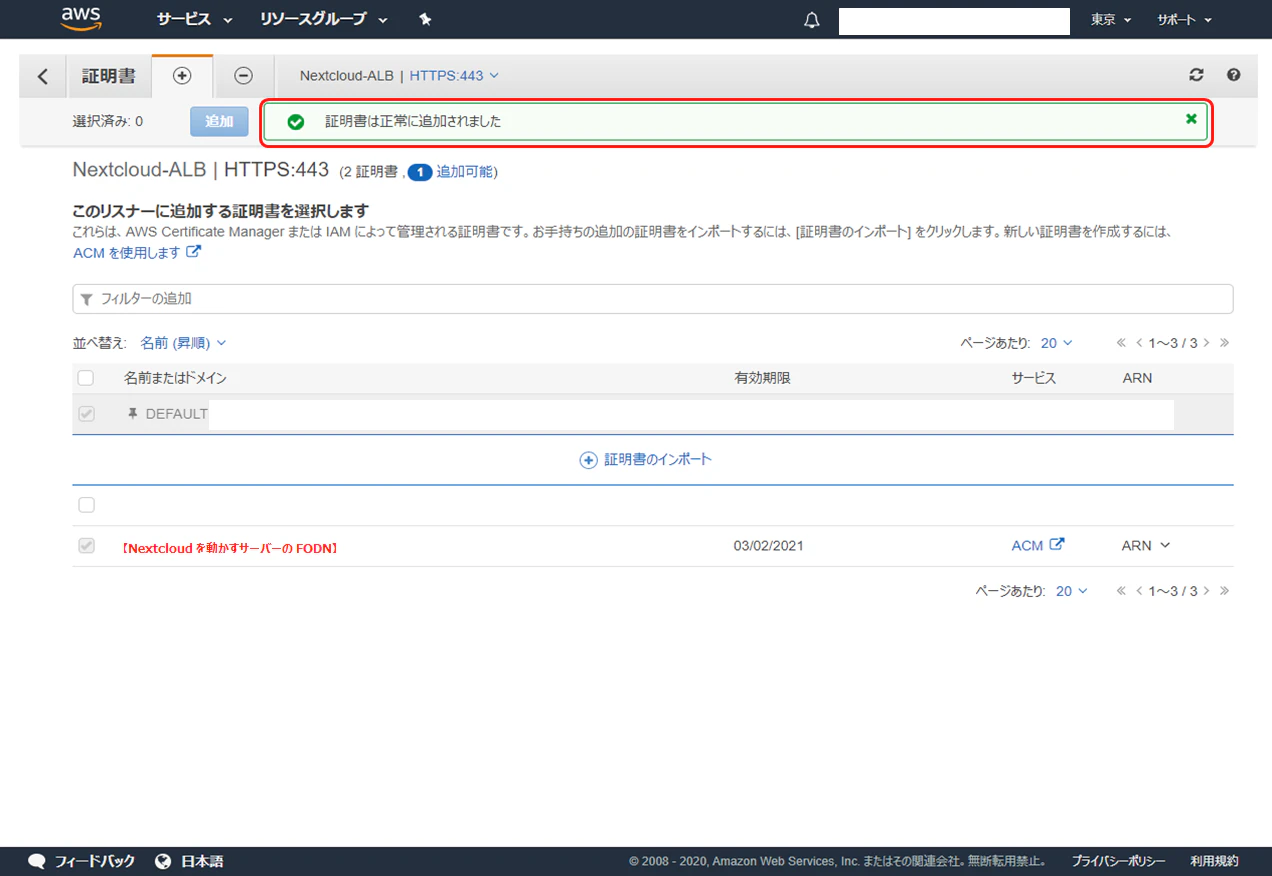Open the 追加可能 link
The image size is (1272, 876).
pyautogui.click(x=465, y=172)
